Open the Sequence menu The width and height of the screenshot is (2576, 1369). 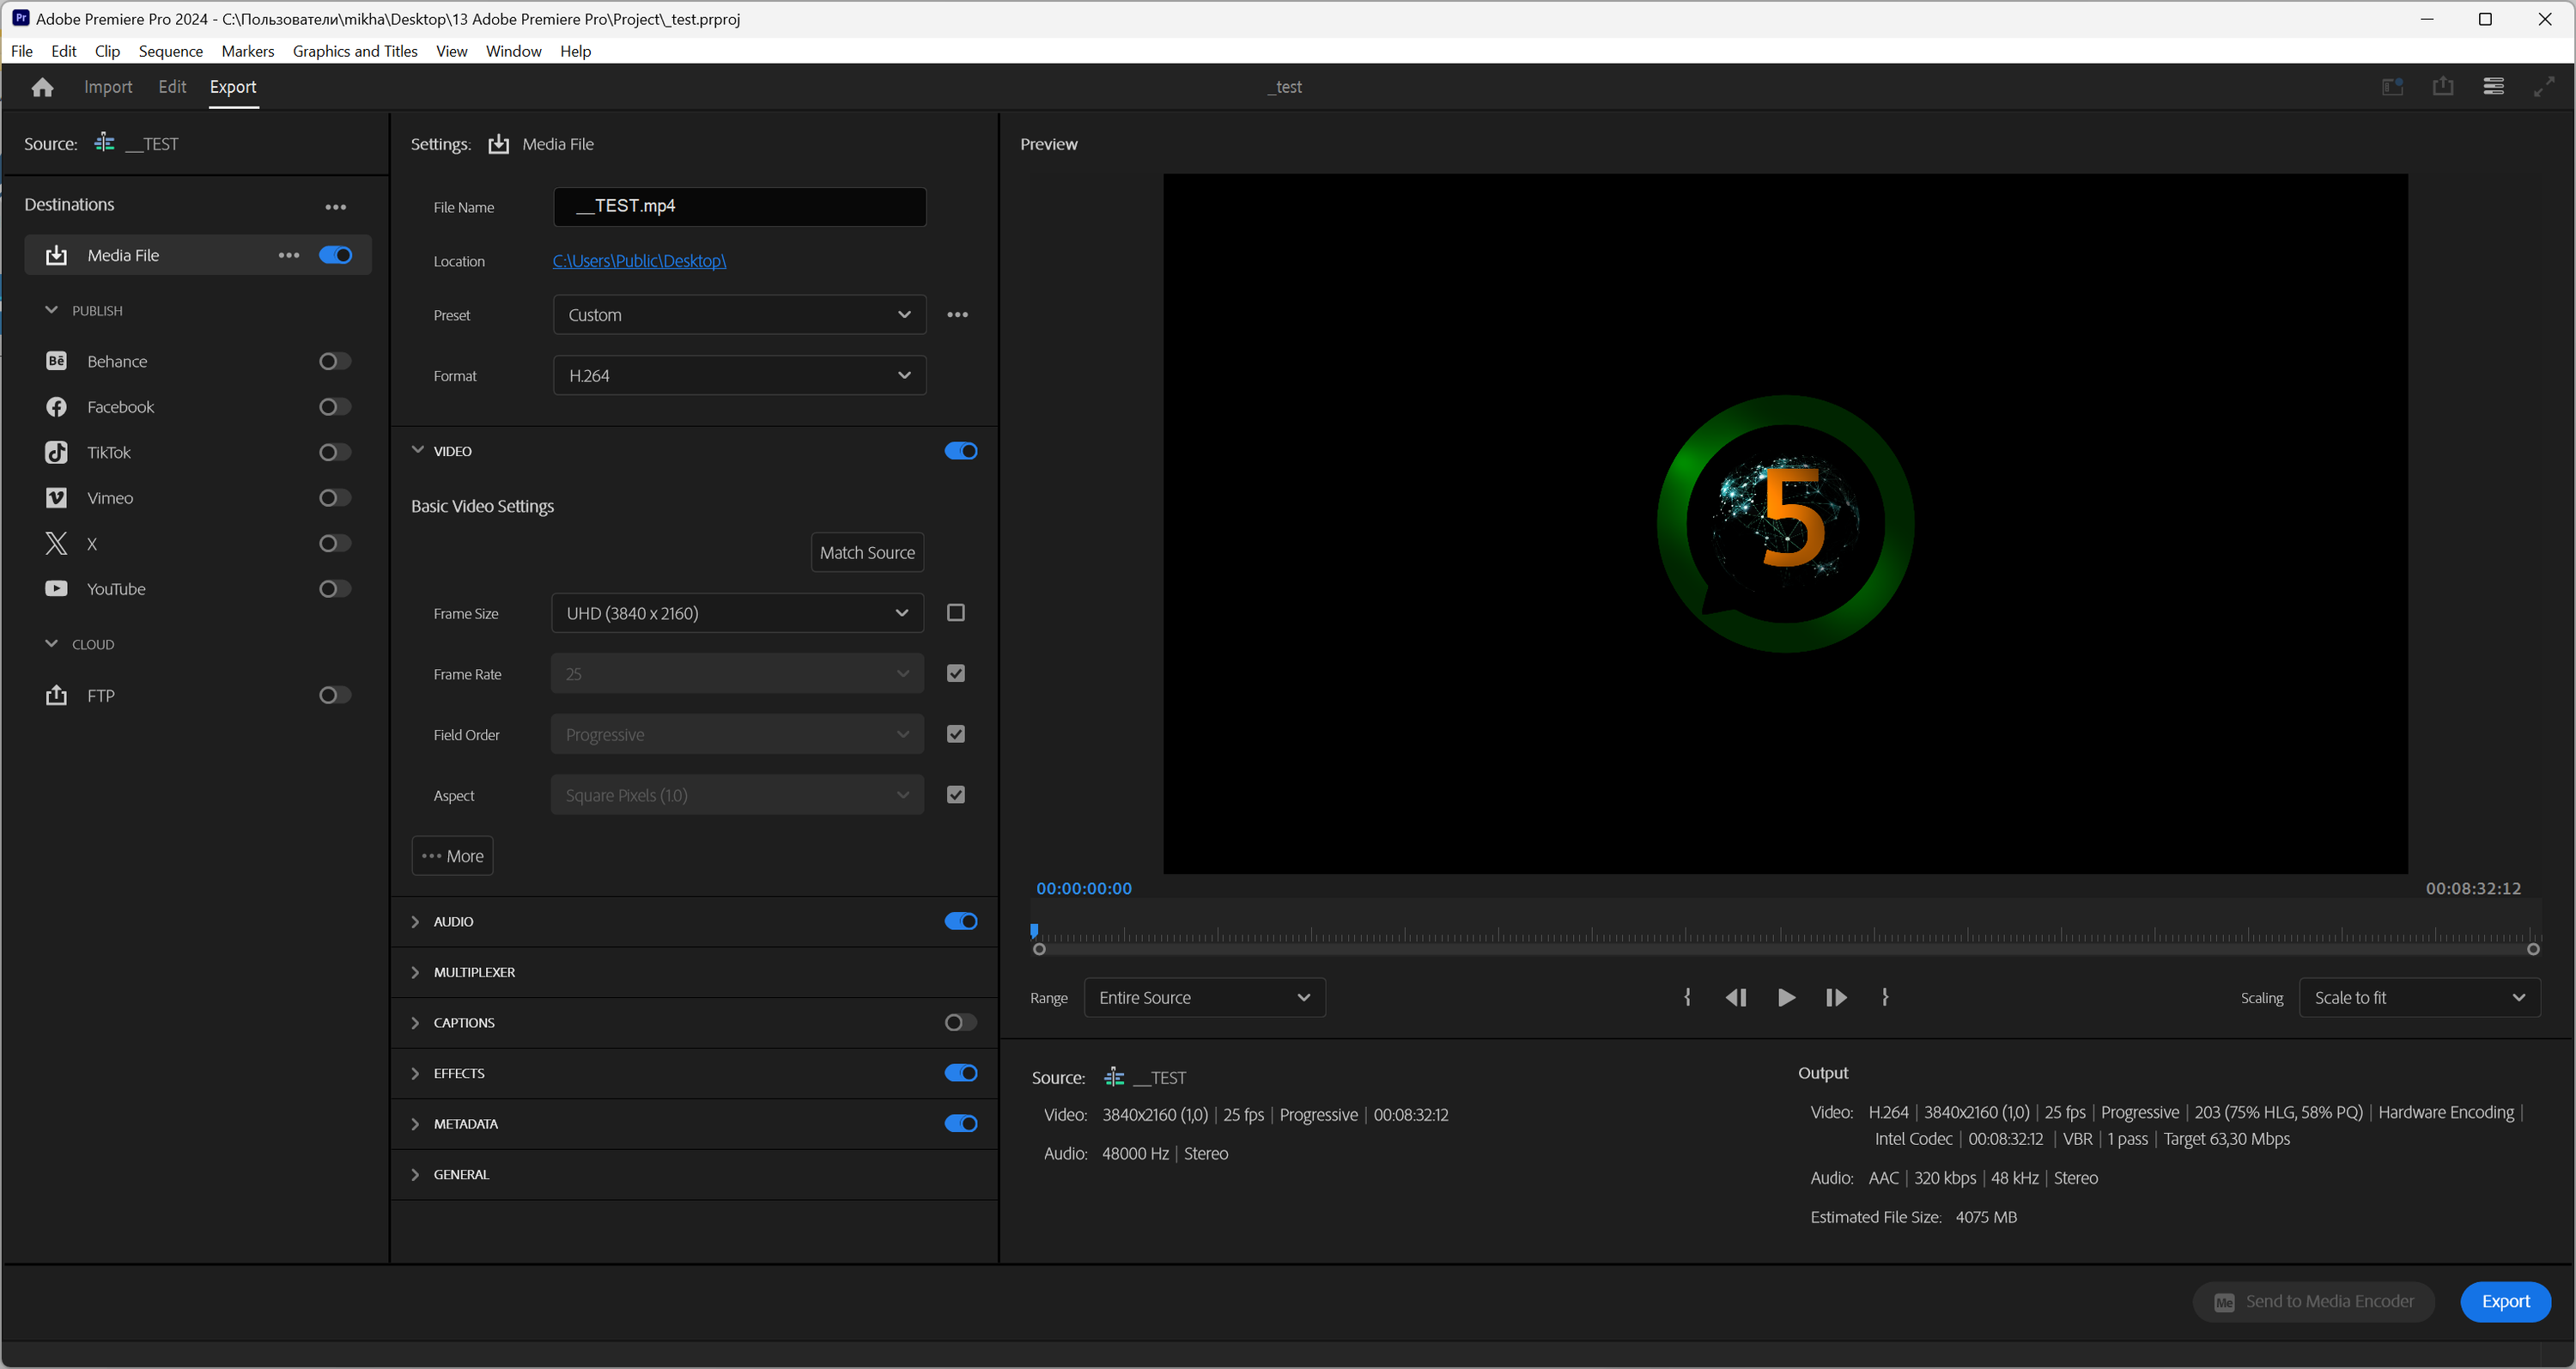click(170, 51)
